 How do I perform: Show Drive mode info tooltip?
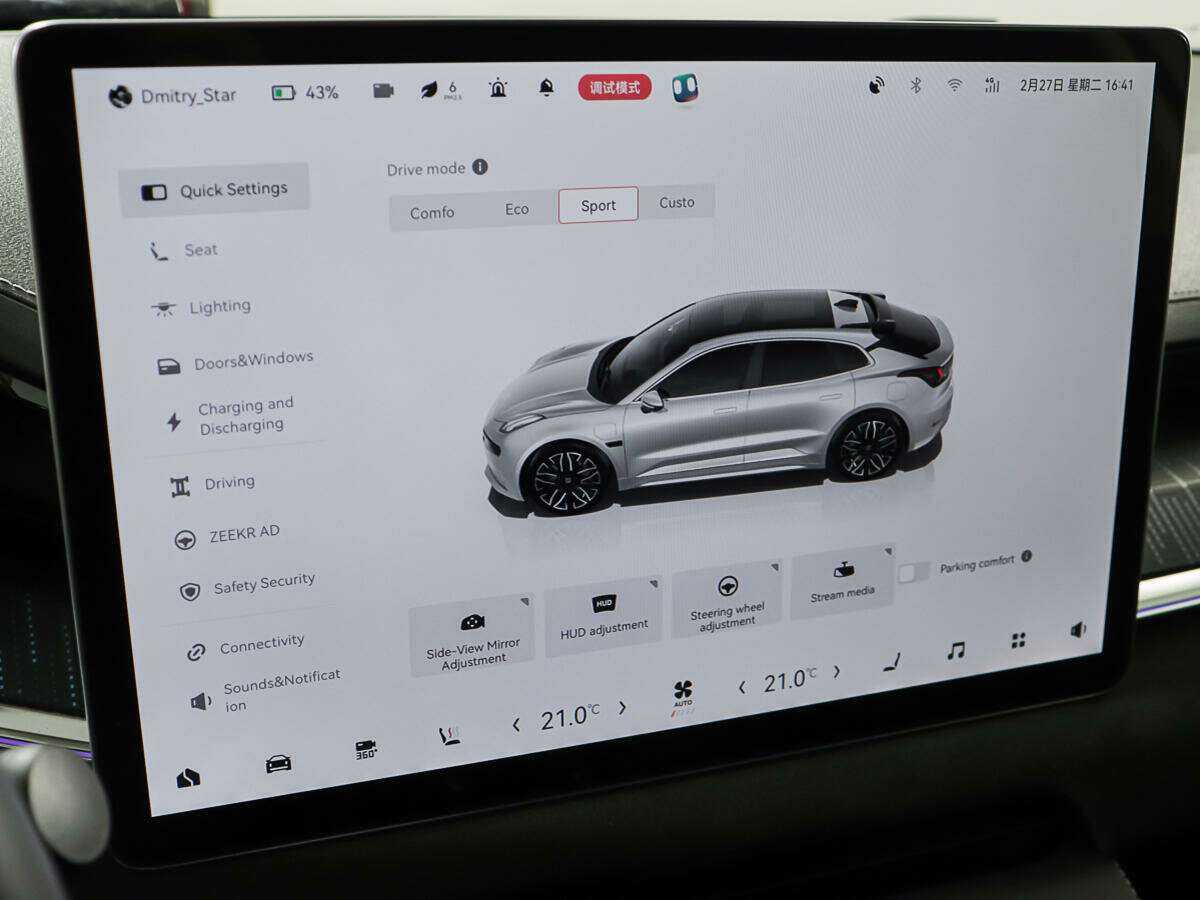pos(480,167)
